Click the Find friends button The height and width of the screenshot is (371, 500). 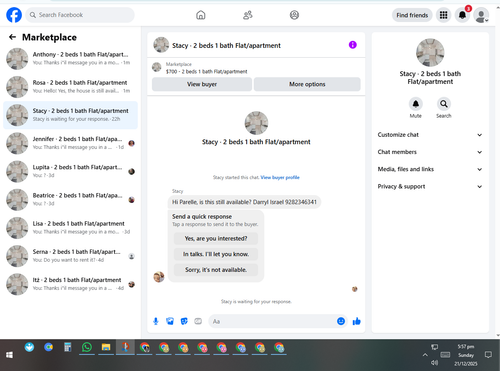412,15
